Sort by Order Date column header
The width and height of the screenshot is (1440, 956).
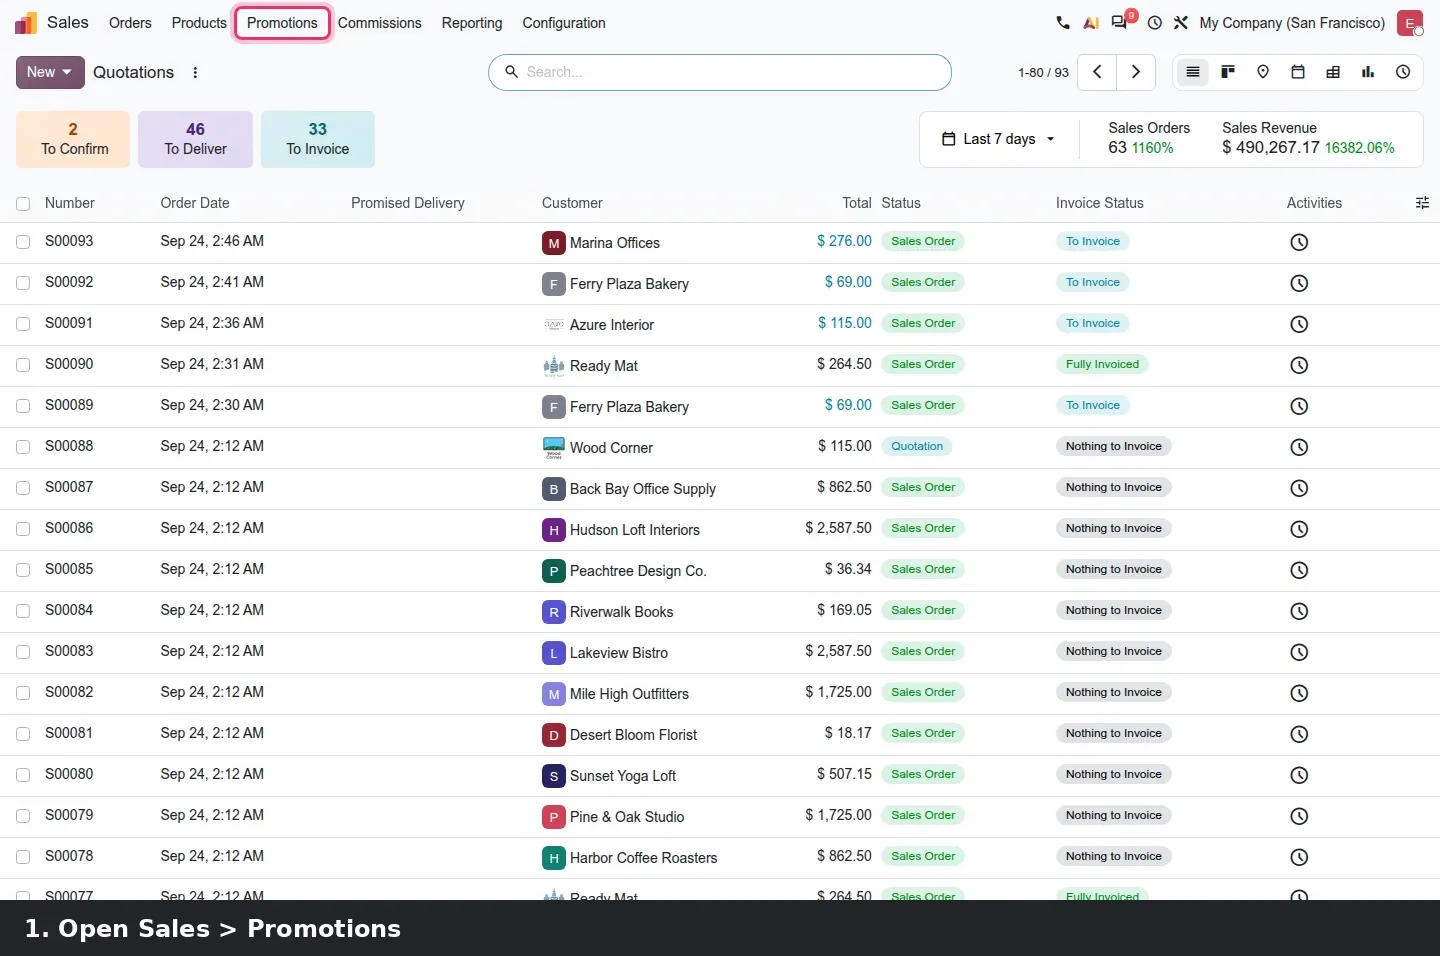coord(195,203)
